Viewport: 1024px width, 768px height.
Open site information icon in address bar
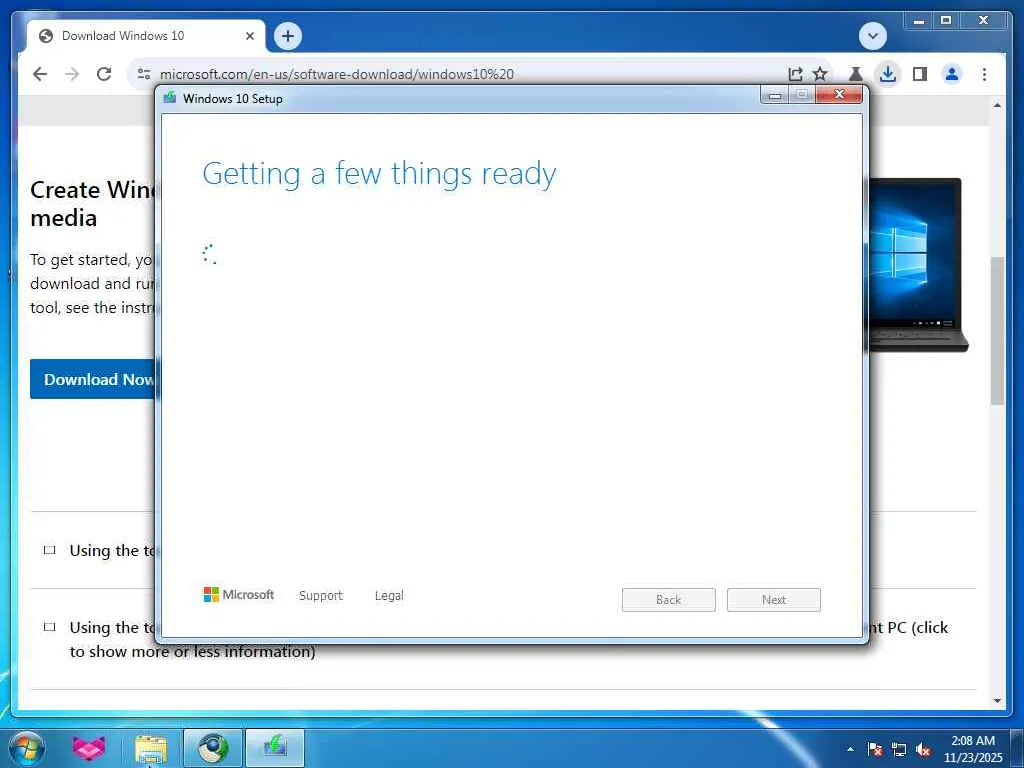pos(144,74)
